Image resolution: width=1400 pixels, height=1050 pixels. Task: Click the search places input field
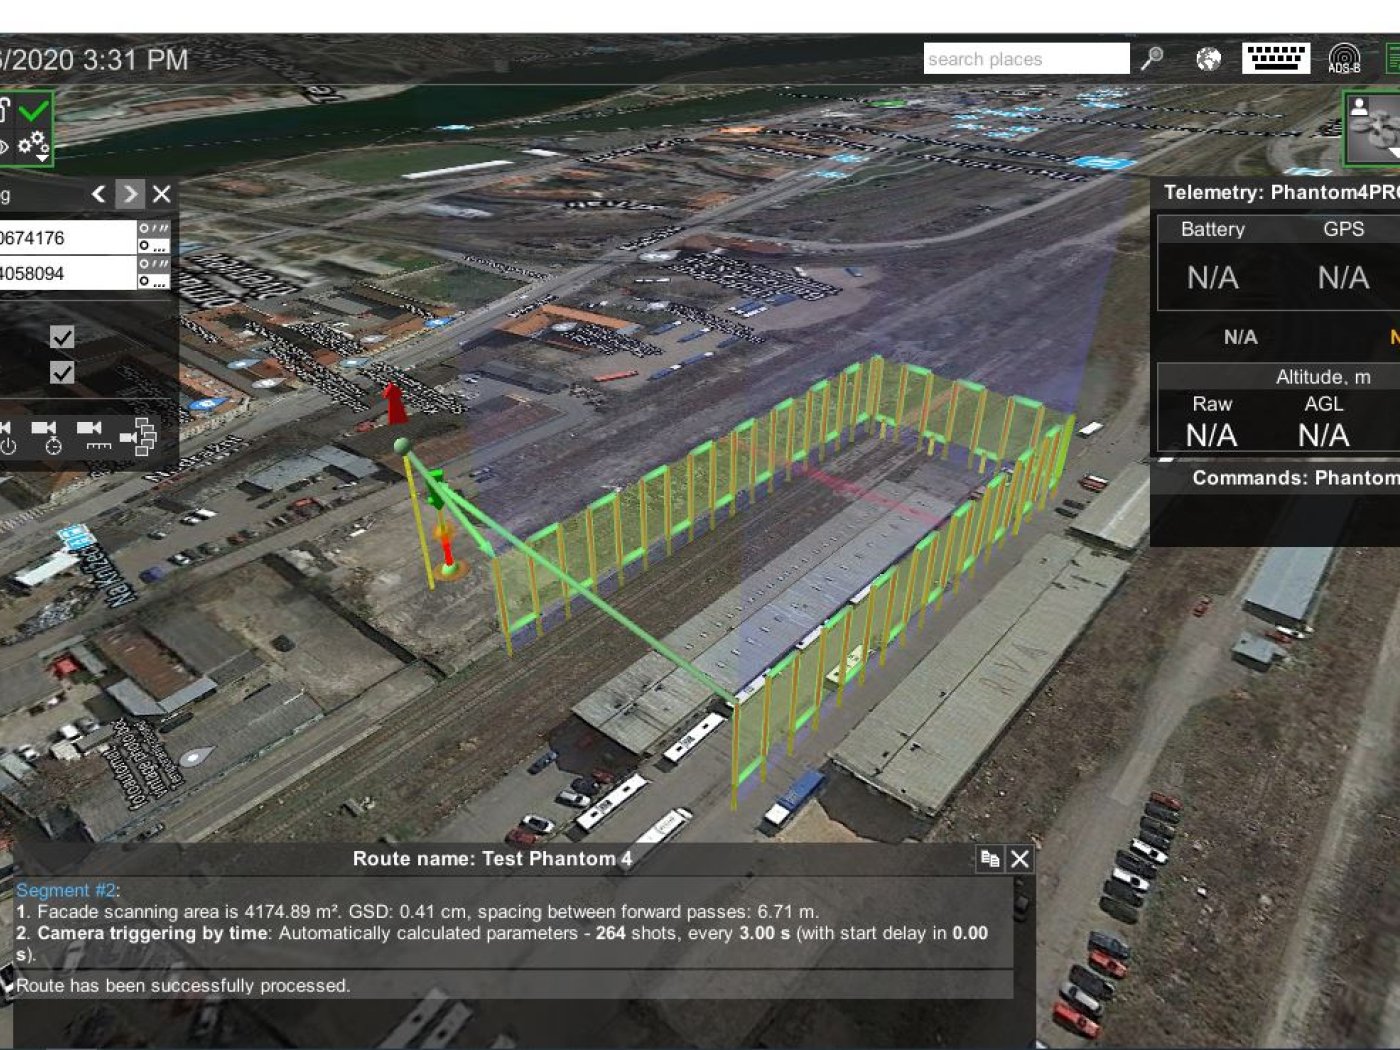pyautogui.click(x=1025, y=59)
